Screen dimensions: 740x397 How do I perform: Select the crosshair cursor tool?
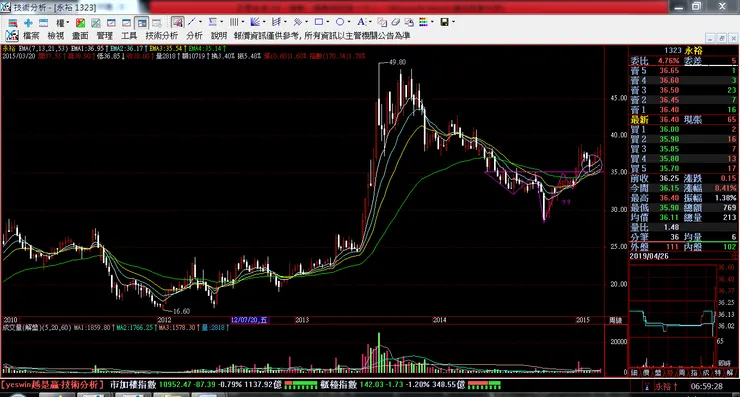coord(28,23)
